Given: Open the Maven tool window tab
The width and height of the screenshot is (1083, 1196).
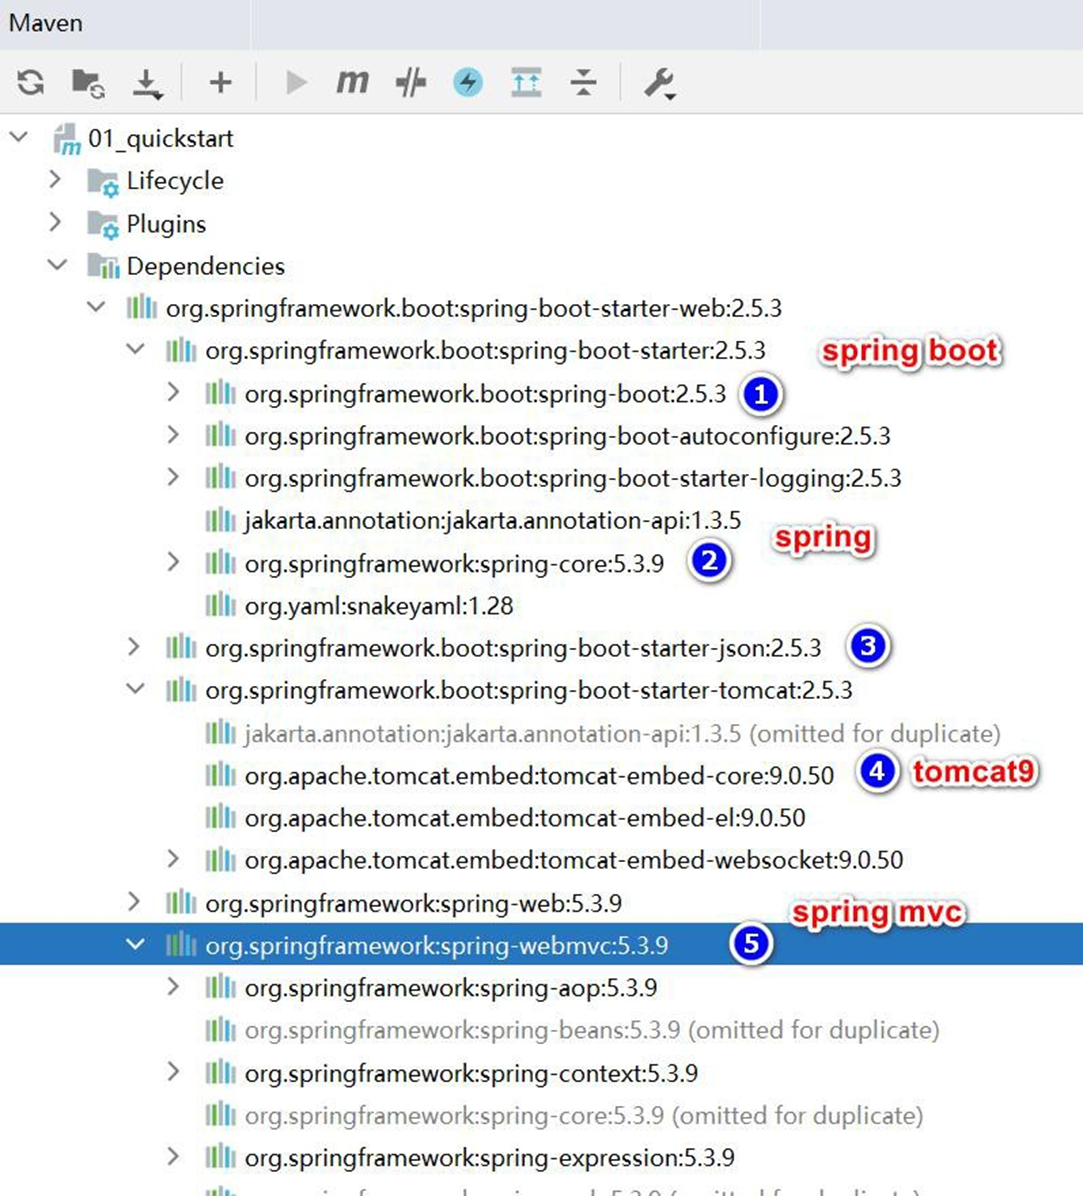Looking at the screenshot, I should pyautogui.click(x=46, y=23).
